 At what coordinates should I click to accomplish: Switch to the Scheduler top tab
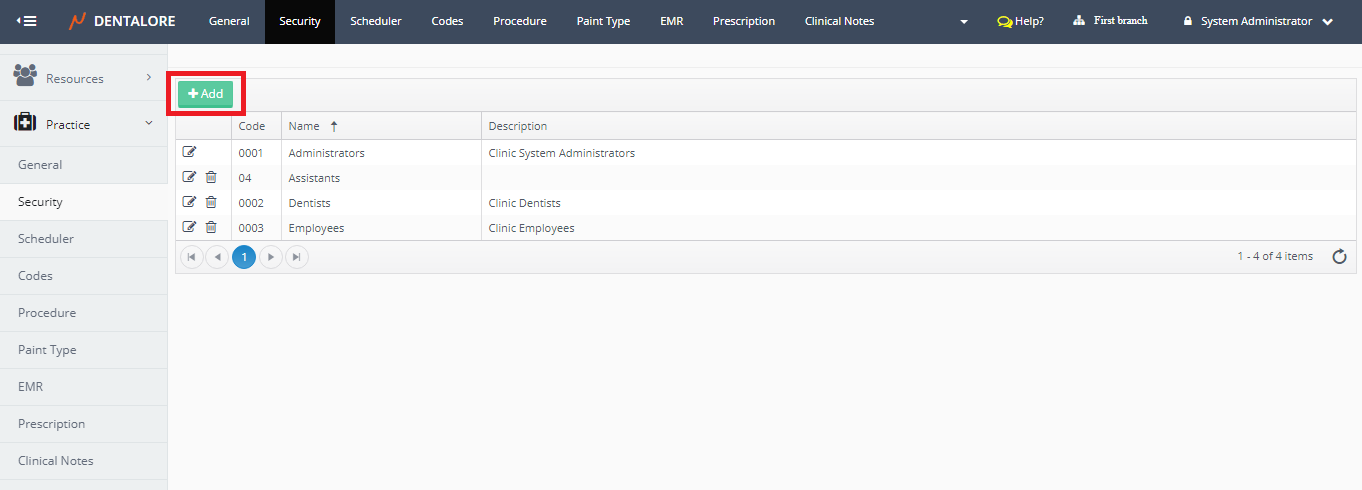[375, 21]
